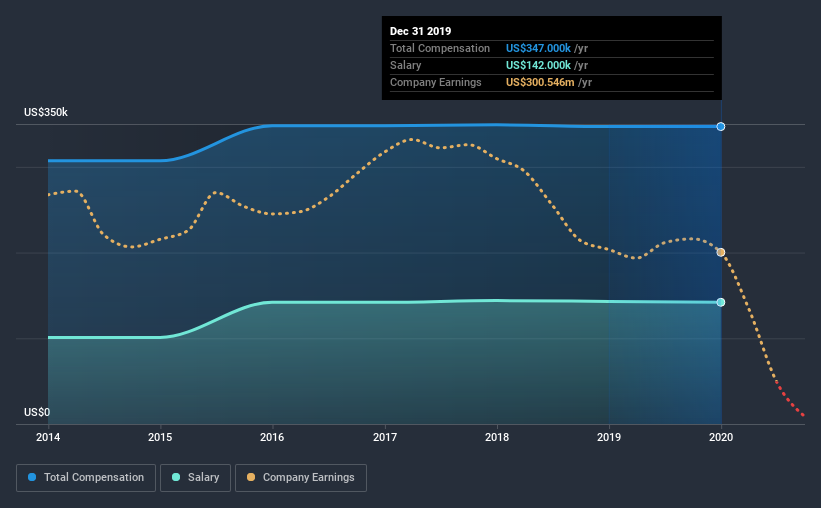Click the teal Salary marker at 2020
Screen dimensions: 821x508
coord(721,302)
